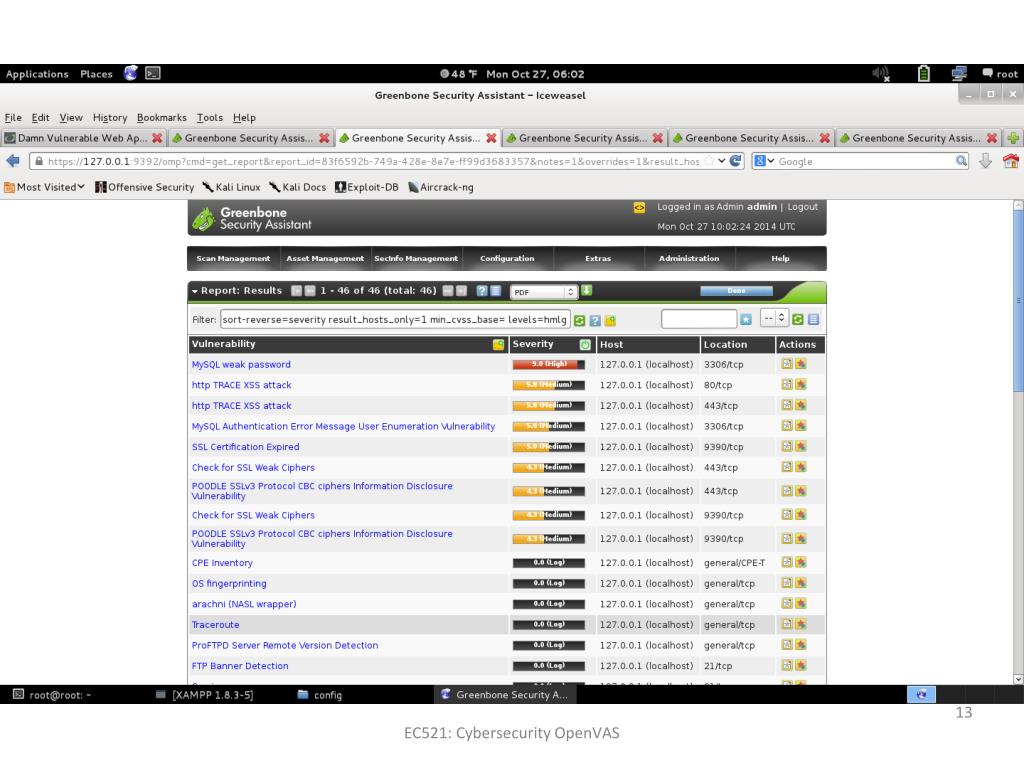
Task: Click severity bar for MySQL weak password
Action: (549, 364)
